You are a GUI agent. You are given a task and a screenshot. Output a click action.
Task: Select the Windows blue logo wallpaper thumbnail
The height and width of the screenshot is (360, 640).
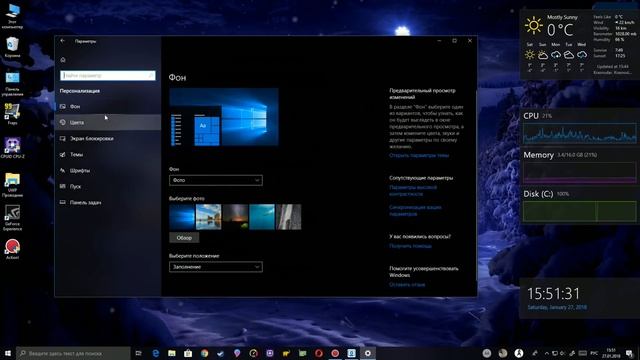tap(182, 217)
